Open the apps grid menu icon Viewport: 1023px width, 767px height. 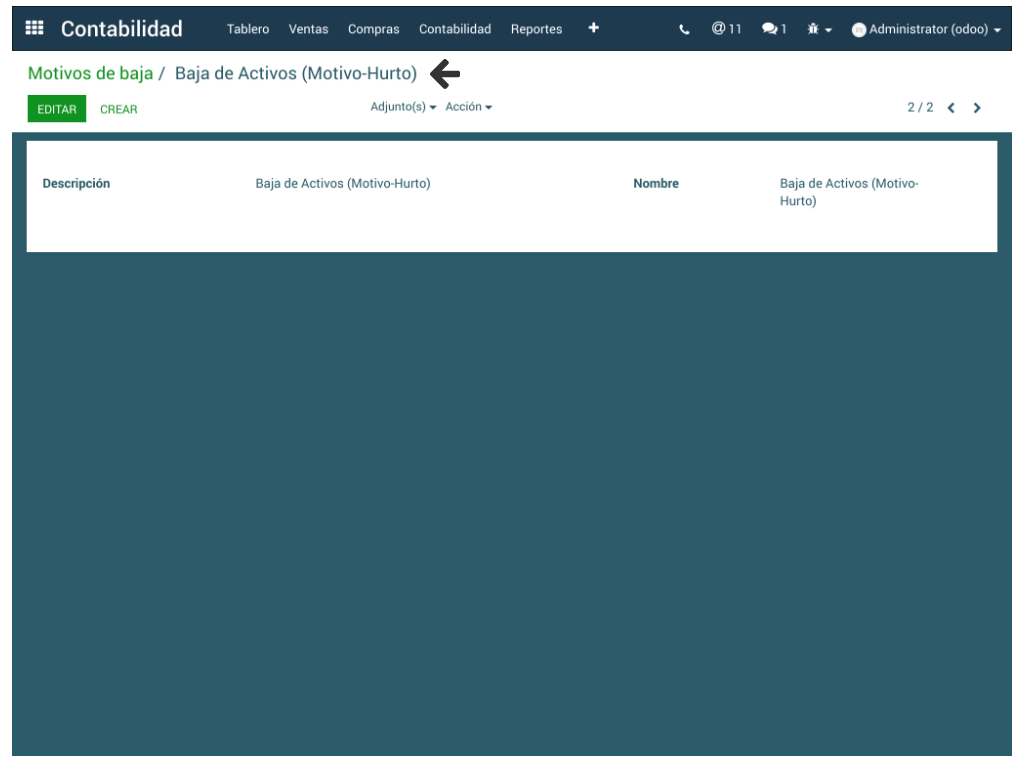[x=34, y=28]
